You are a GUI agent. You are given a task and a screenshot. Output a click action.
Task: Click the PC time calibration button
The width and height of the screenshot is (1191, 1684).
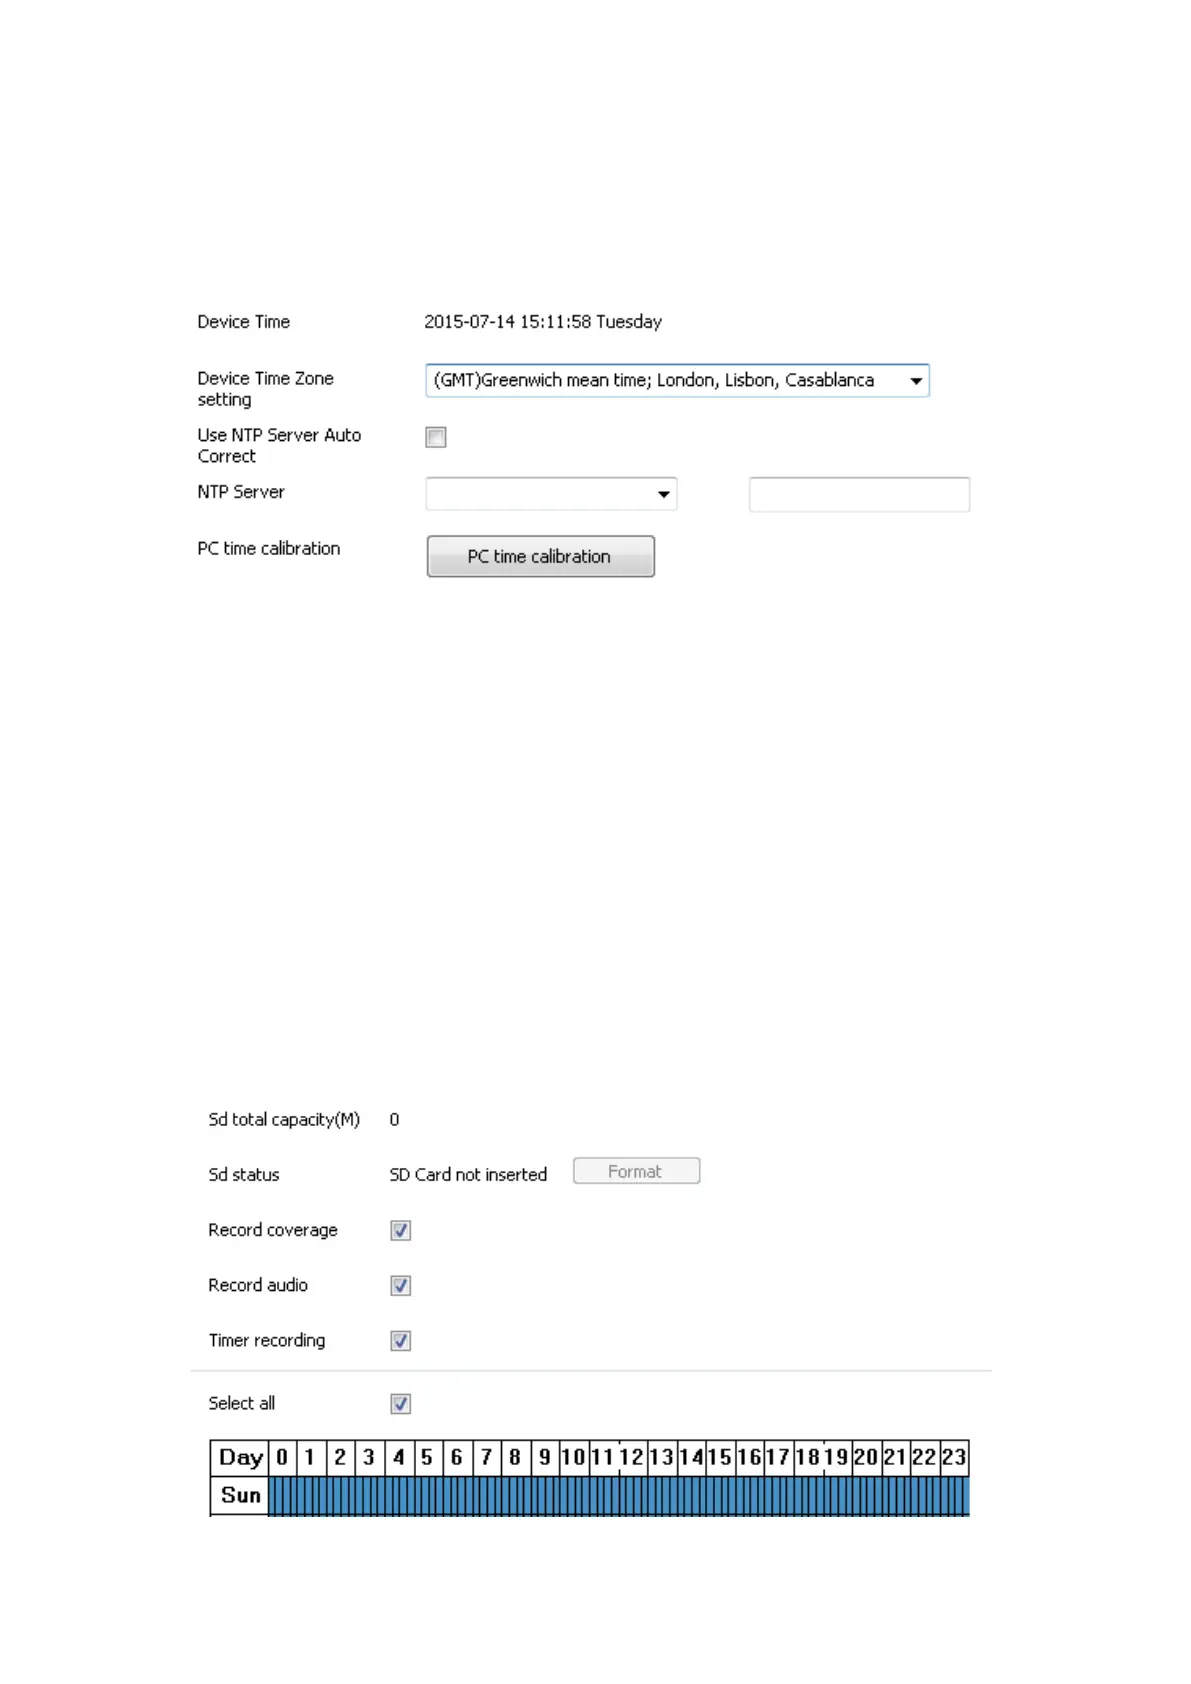pos(540,556)
